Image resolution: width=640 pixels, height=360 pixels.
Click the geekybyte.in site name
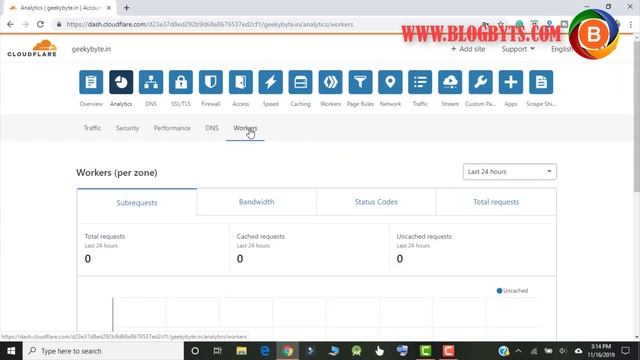coord(91,49)
